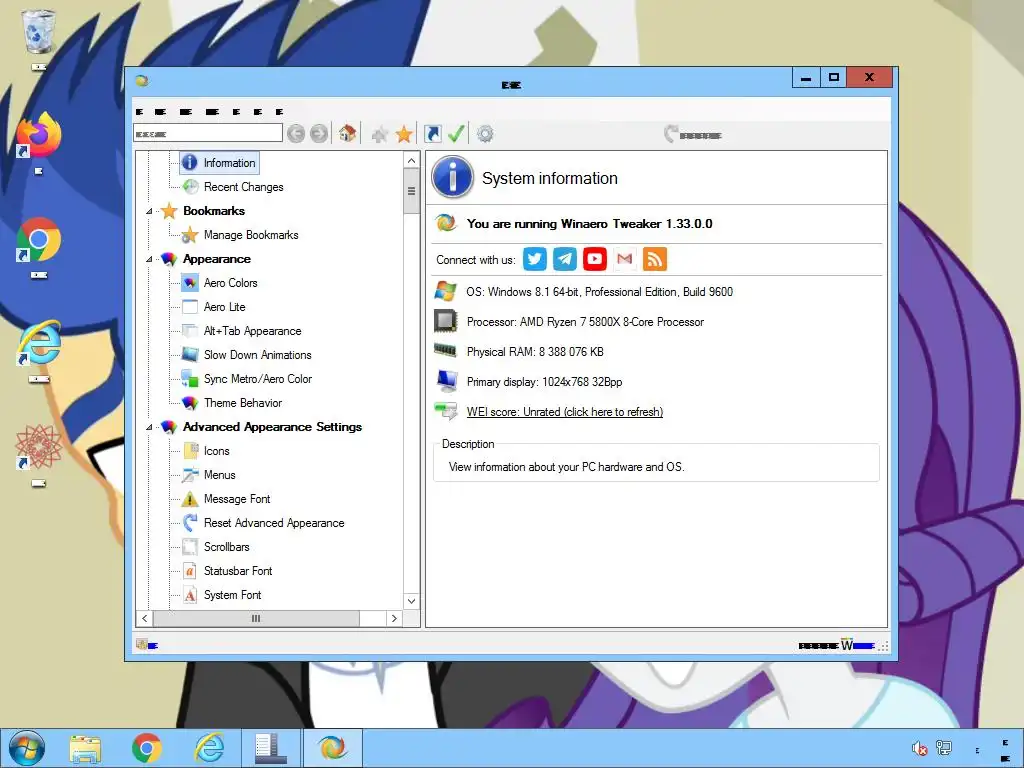This screenshot has width=1024, height=768.
Task: Select the Internet Explorer desktop shortcut
Action: point(39,343)
